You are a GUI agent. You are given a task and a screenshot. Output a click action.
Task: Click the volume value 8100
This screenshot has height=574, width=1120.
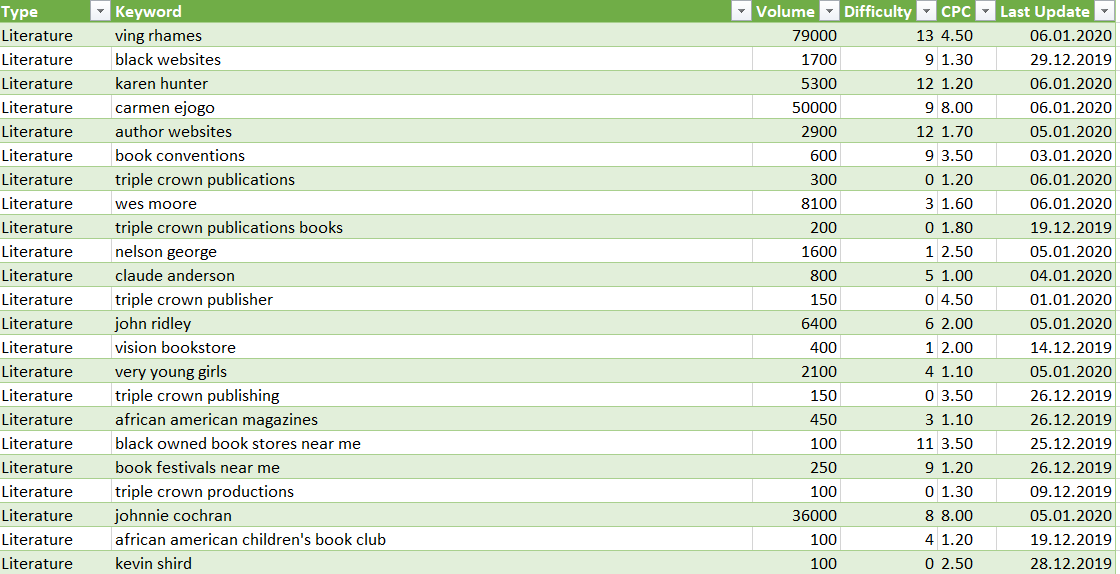(819, 203)
